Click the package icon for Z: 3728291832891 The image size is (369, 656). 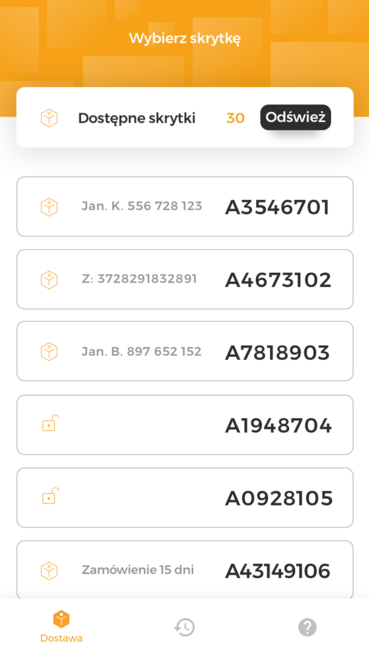point(49,279)
